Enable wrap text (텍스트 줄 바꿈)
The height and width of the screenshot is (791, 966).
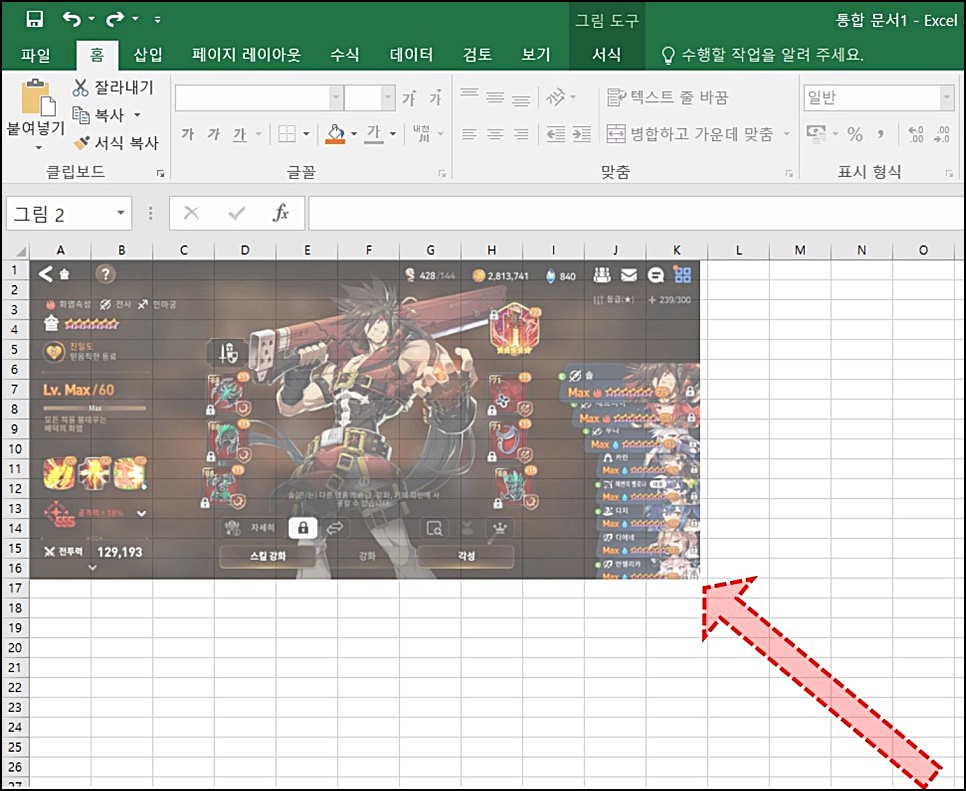(x=662, y=97)
